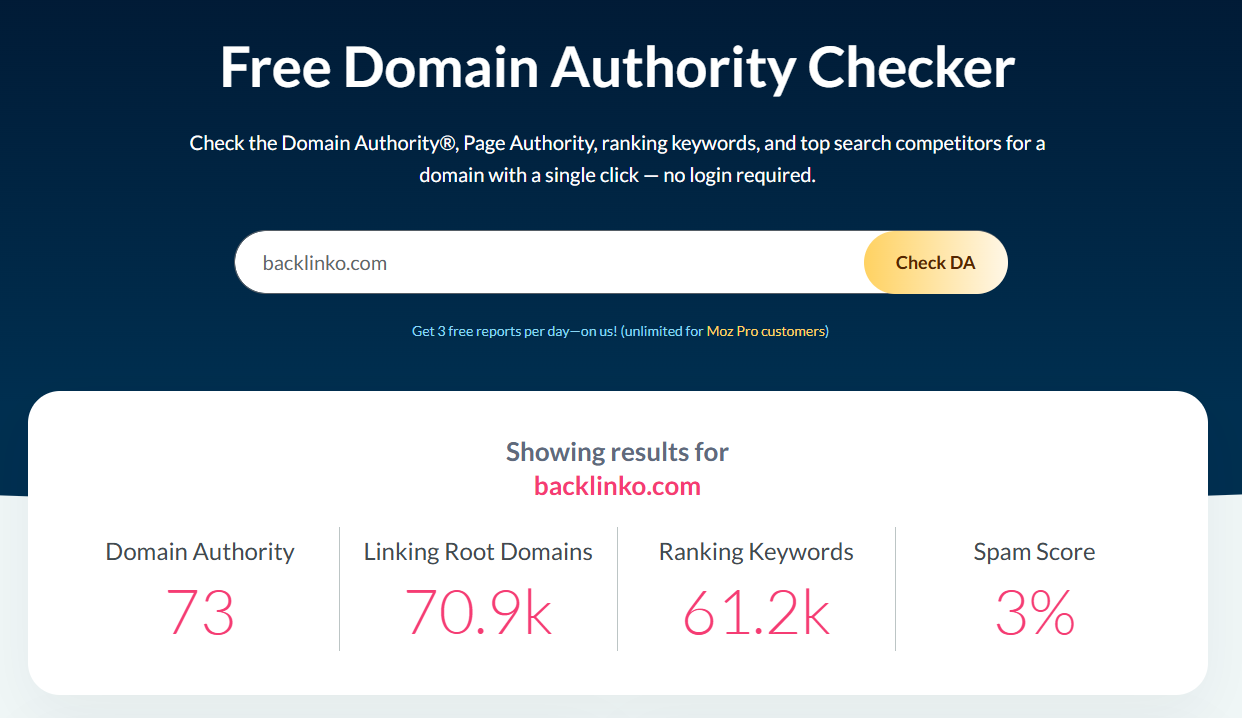
Task: Click the Linking Root Domains label
Action: (478, 552)
